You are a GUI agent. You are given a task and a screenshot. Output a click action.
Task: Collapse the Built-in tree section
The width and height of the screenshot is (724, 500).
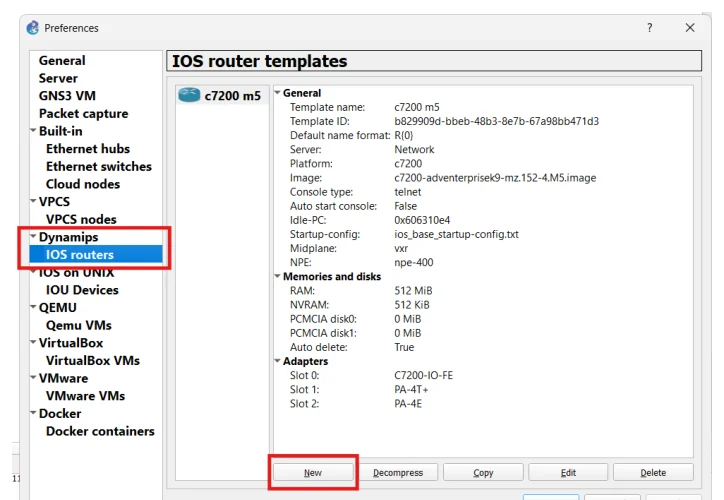point(33,131)
